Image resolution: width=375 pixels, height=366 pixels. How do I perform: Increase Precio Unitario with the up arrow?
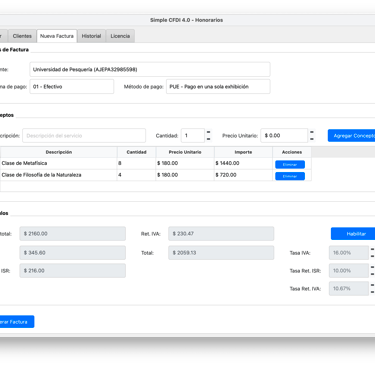(x=312, y=132)
